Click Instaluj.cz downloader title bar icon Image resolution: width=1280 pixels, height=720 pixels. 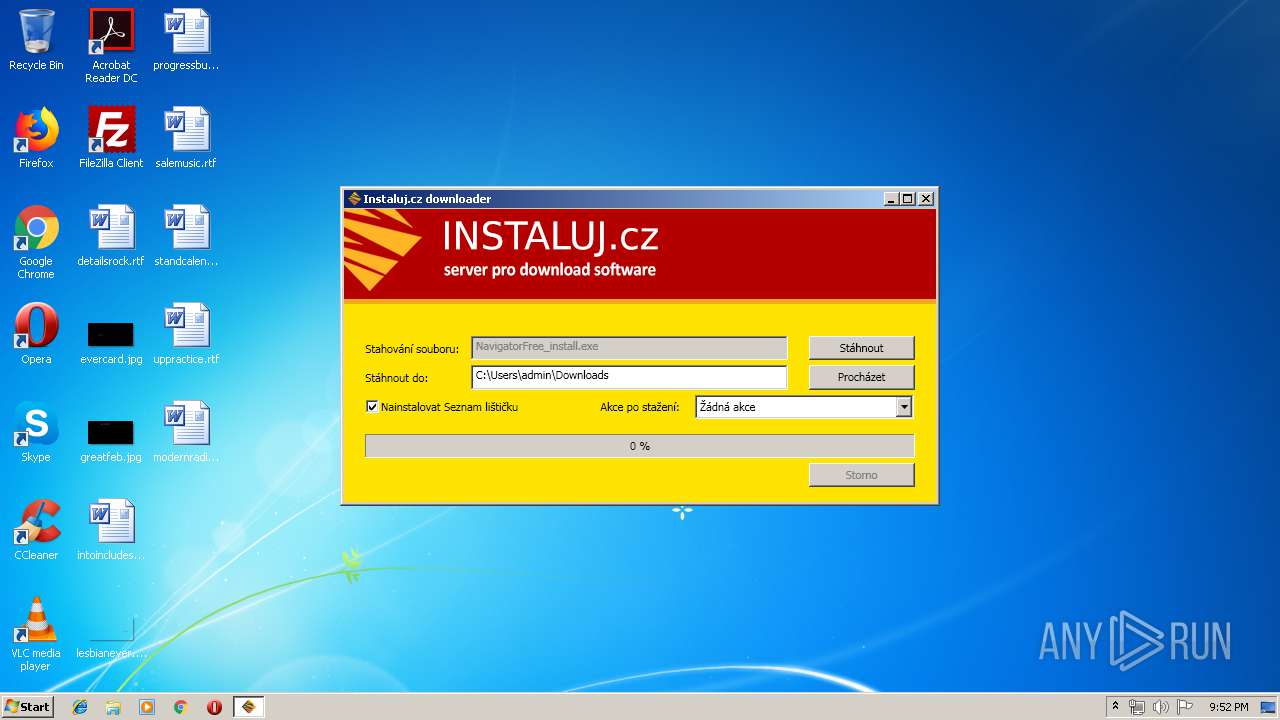(x=354, y=199)
